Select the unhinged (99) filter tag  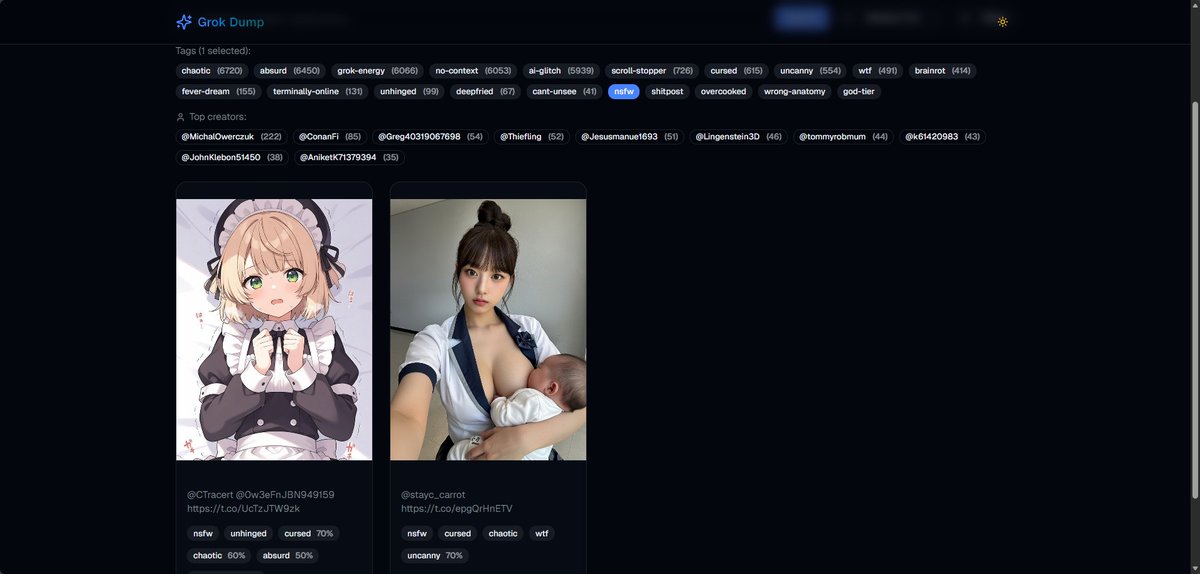410,91
